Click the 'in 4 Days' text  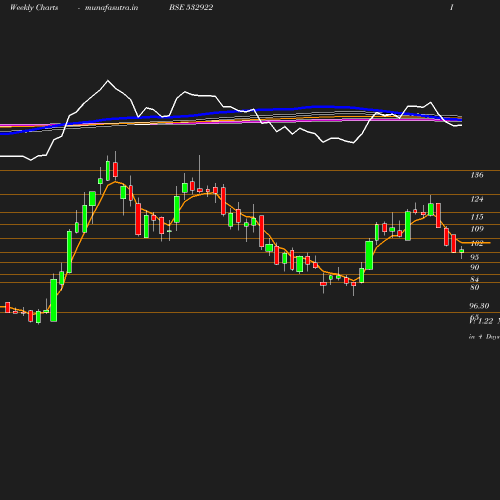(x=484, y=337)
